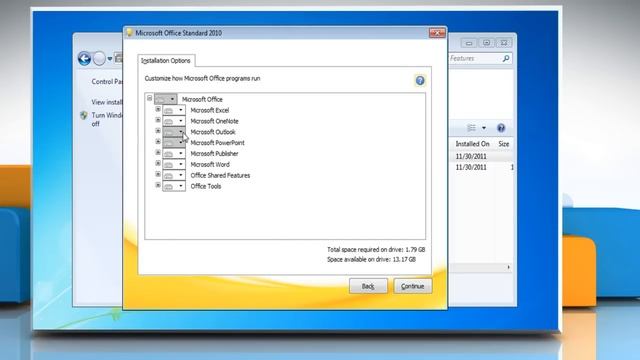Select the Office Shared Features label

click(x=220, y=176)
